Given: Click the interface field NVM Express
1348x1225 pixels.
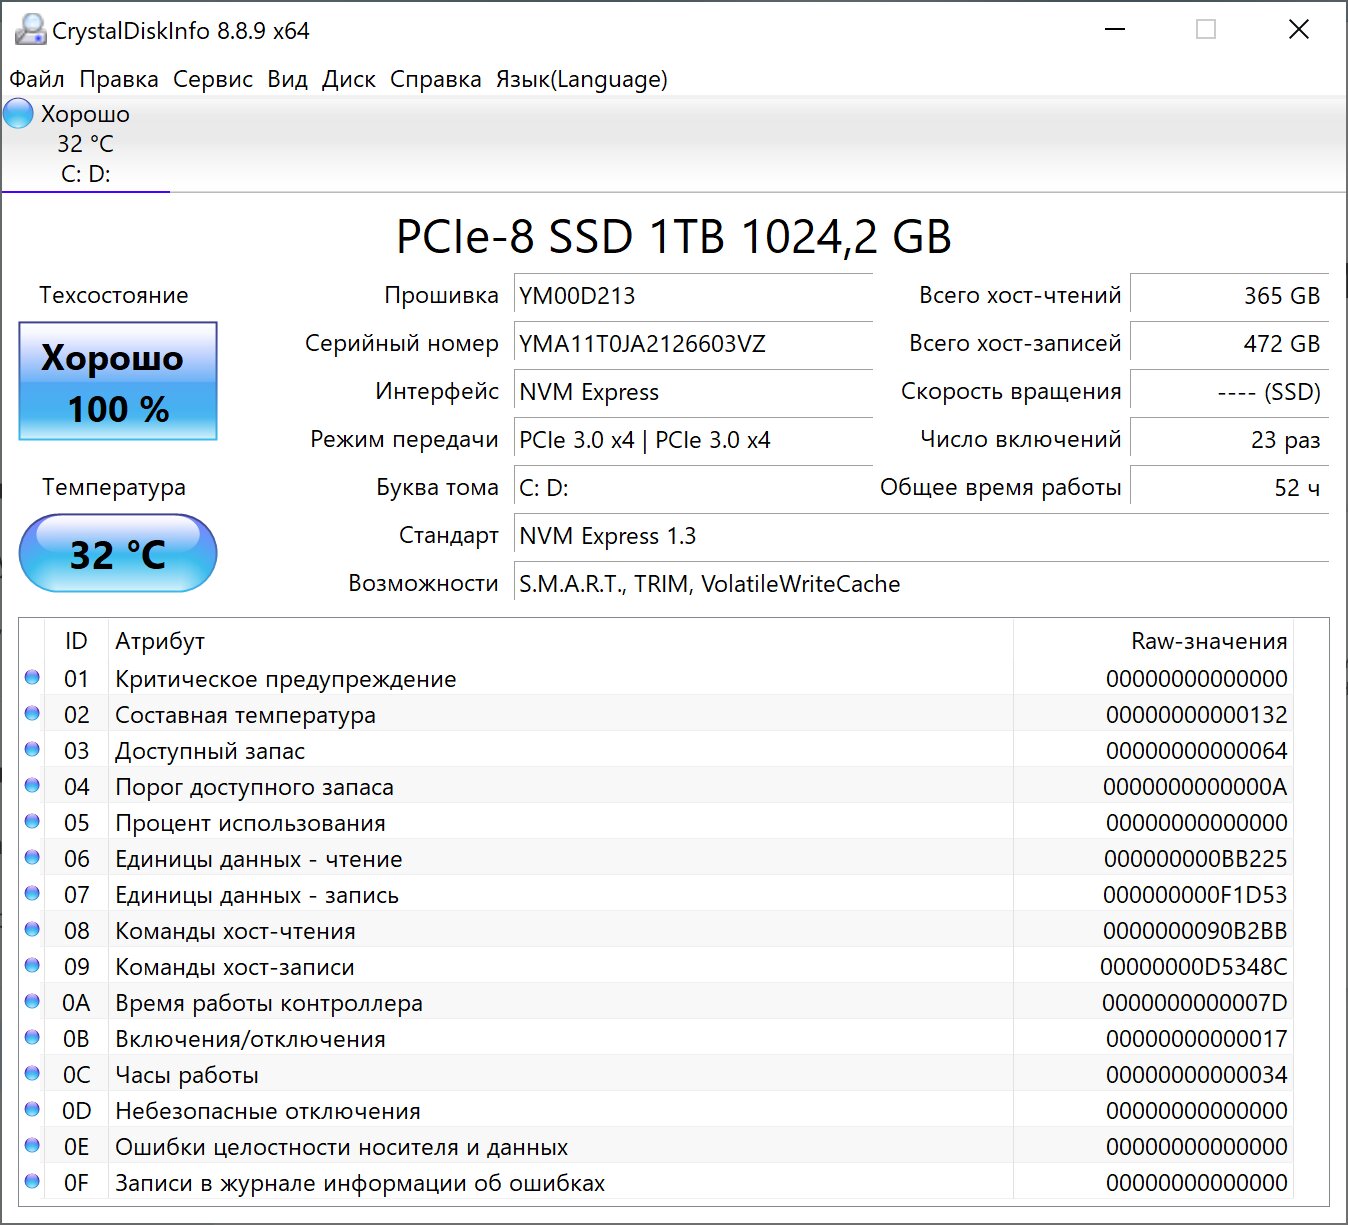Looking at the screenshot, I should [693, 392].
